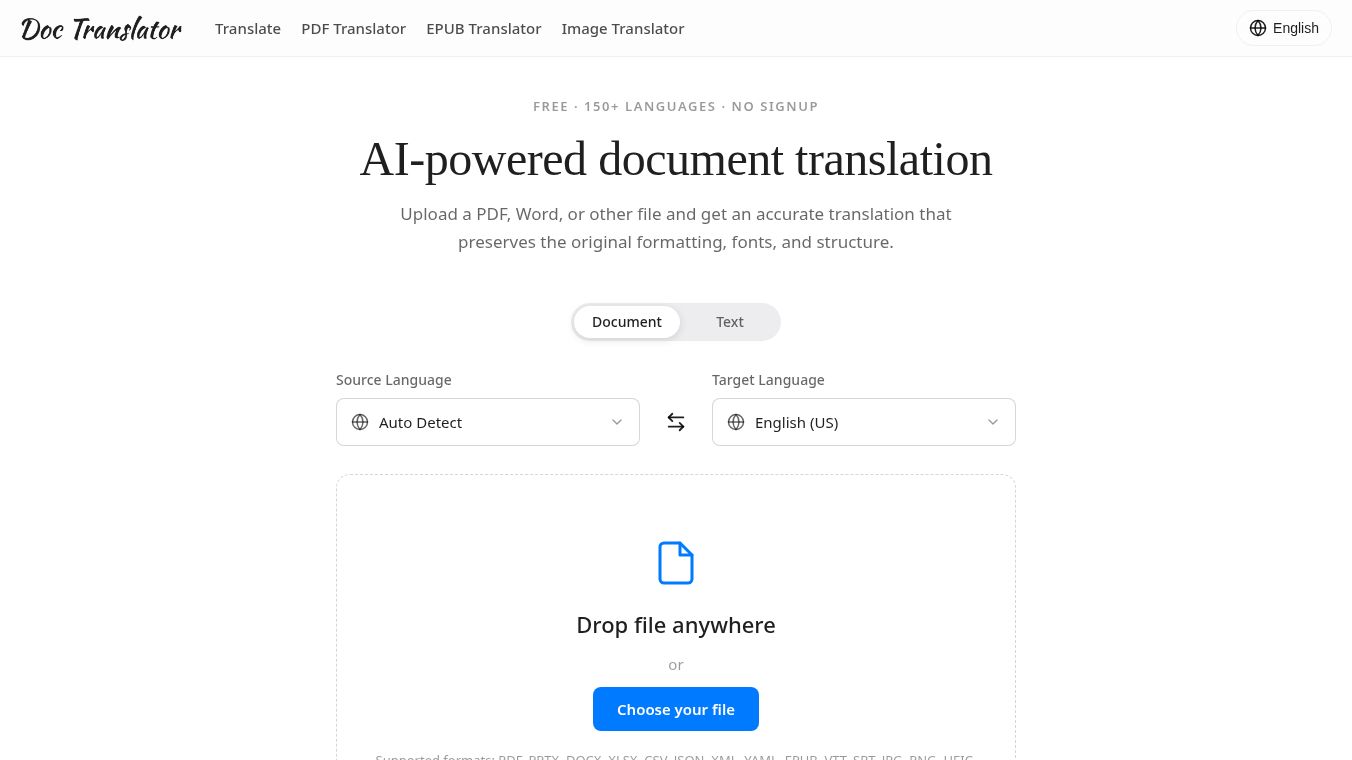Click the Choose your file button

[x=676, y=709]
